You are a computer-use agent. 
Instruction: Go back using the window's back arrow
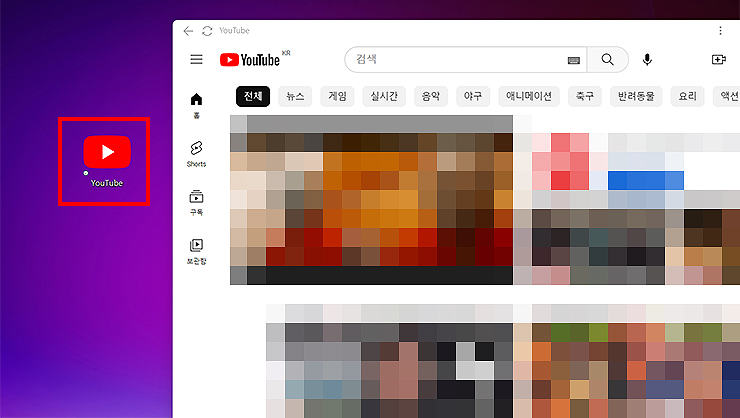[x=188, y=31]
